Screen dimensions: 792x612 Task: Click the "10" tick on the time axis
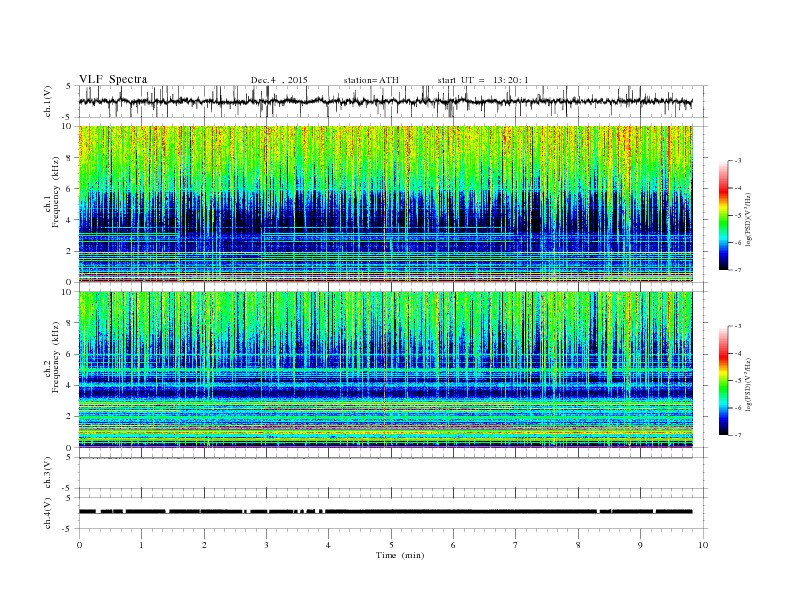[x=703, y=545]
